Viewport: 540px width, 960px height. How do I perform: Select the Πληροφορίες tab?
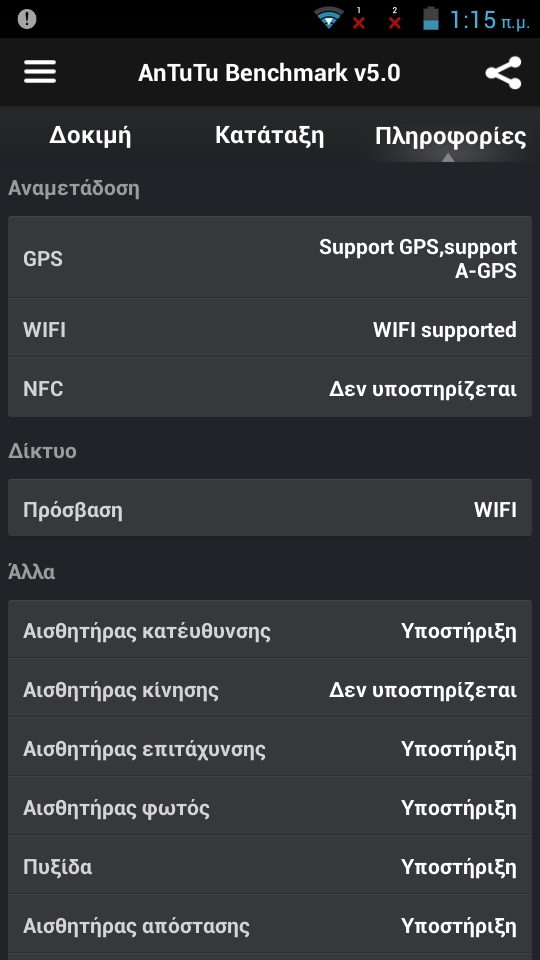pyautogui.click(x=450, y=135)
